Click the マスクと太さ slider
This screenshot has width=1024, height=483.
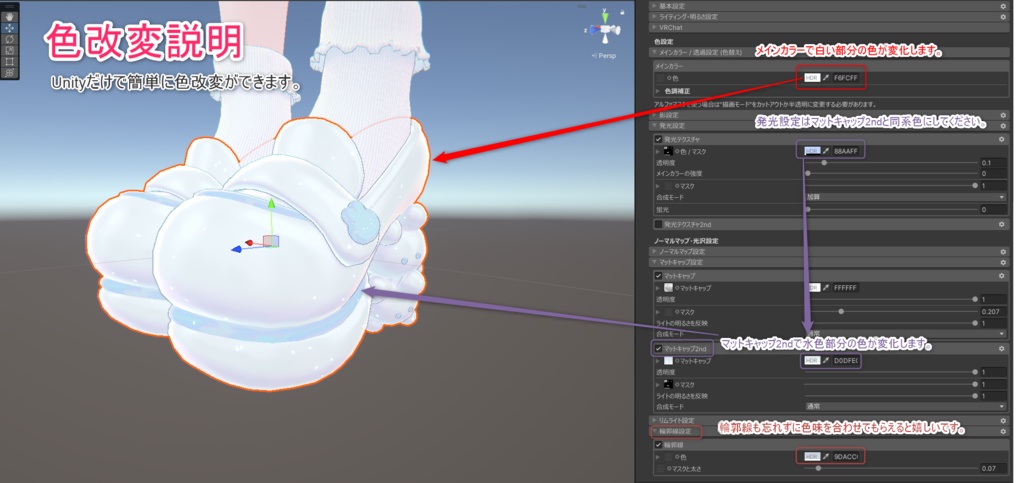(x=891, y=468)
